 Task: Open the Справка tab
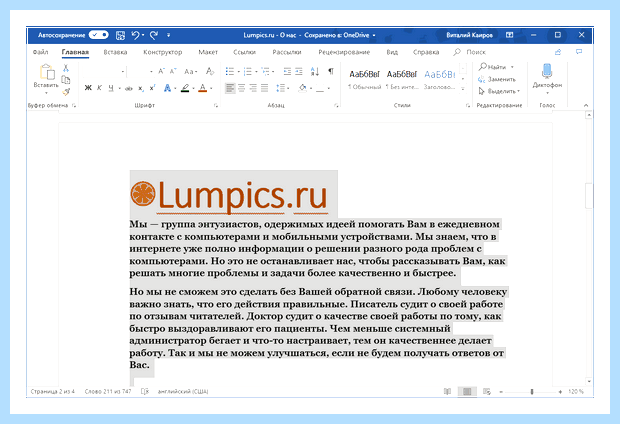click(426, 52)
